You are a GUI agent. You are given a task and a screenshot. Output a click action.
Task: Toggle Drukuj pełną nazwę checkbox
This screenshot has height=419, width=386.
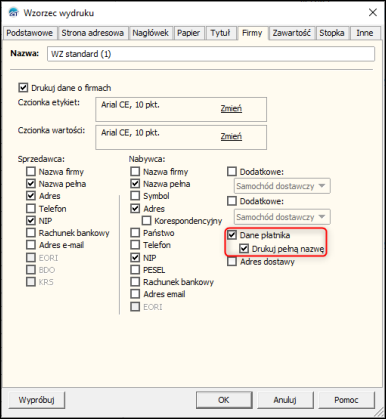pos(244,249)
